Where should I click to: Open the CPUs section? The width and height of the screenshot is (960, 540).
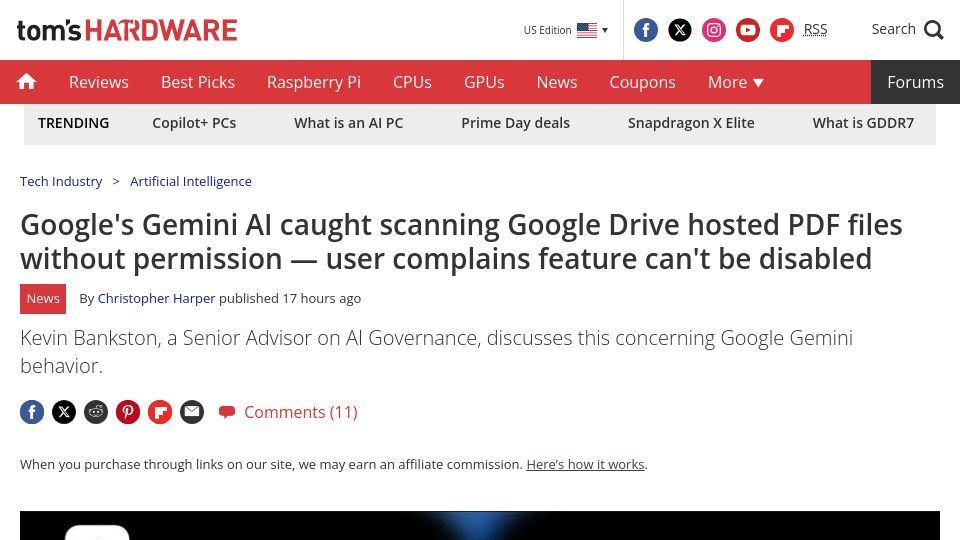pyautogui.click(x=412, y=82)
